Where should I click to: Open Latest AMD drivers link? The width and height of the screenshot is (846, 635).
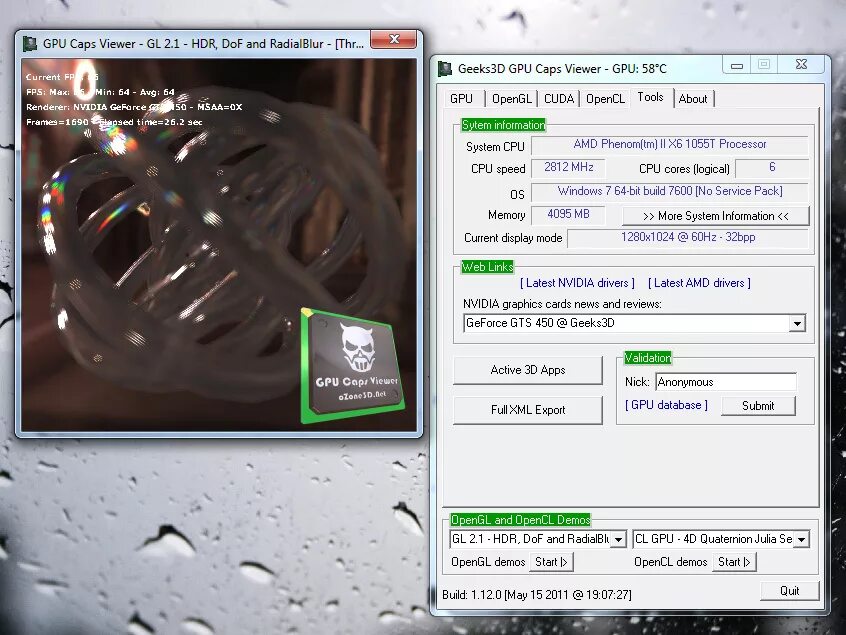[699, 283]
